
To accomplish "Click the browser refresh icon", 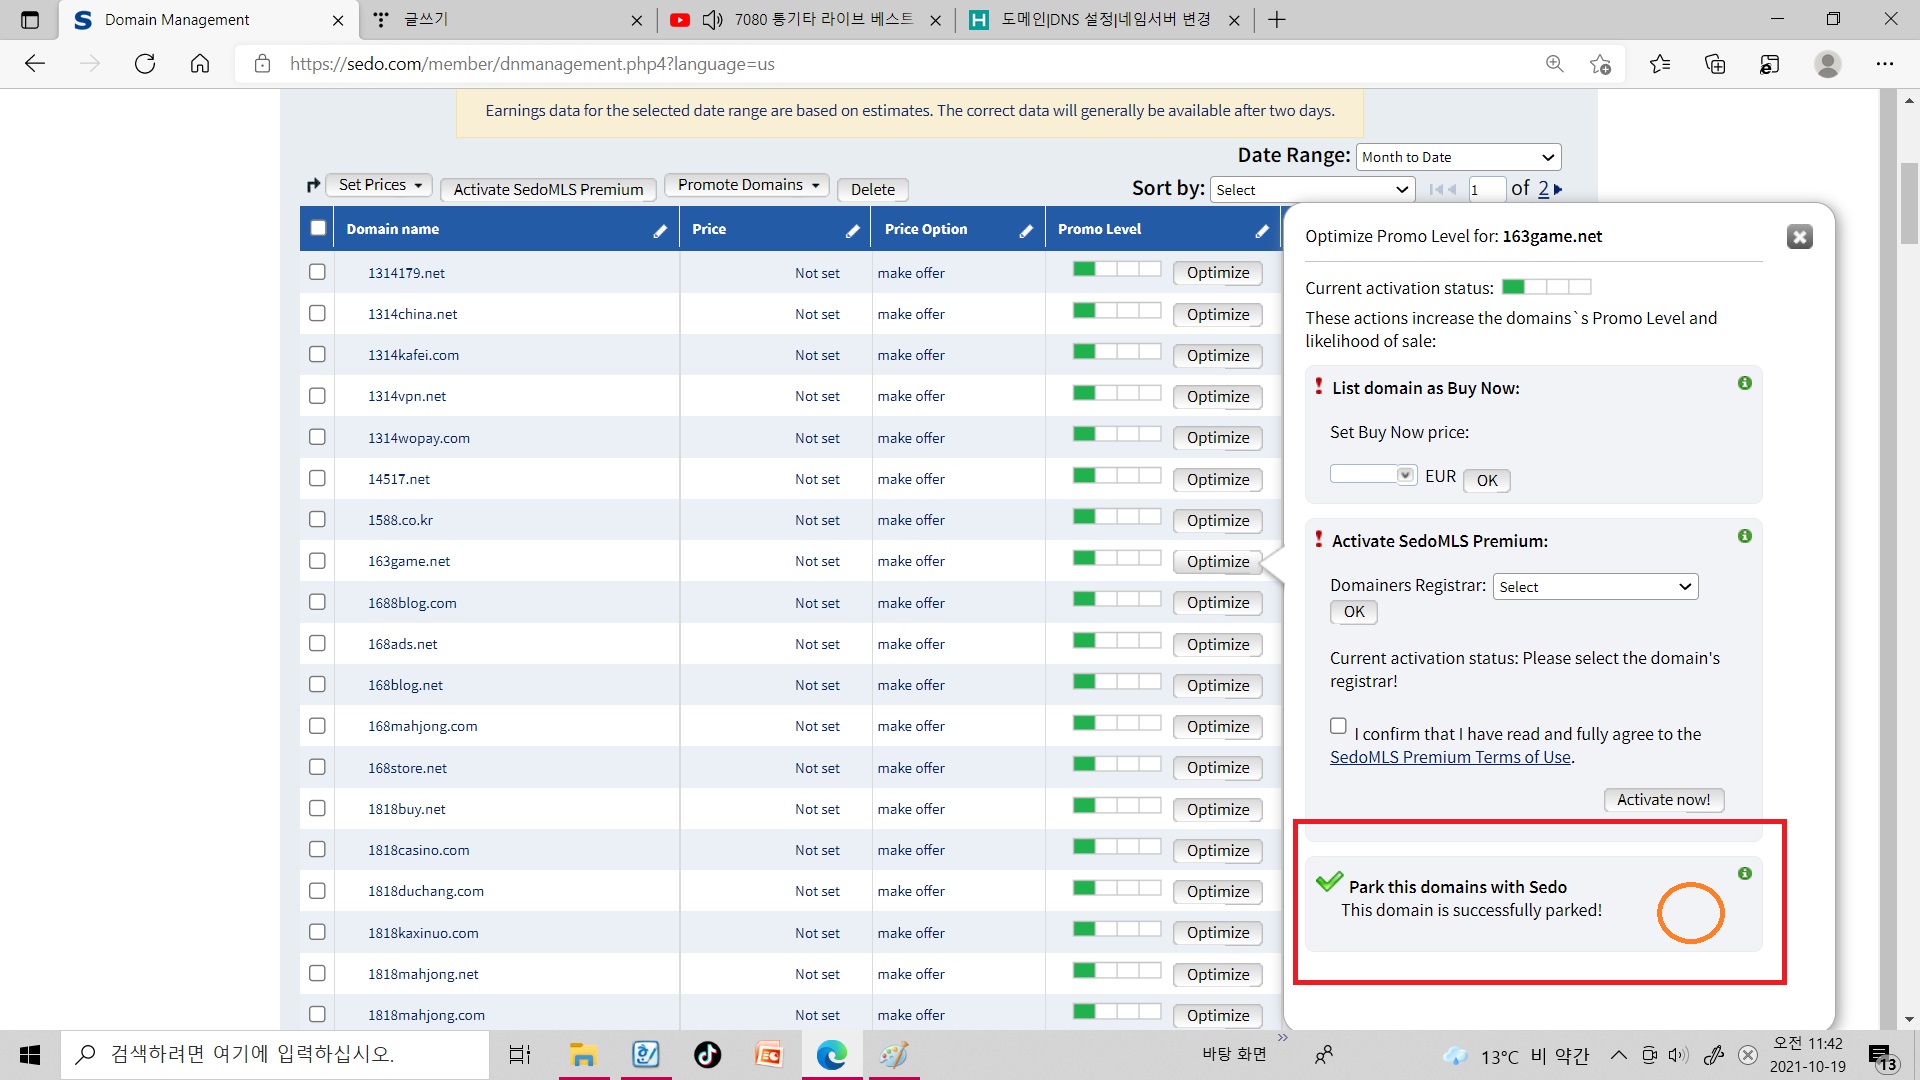I will click(145, 64).
